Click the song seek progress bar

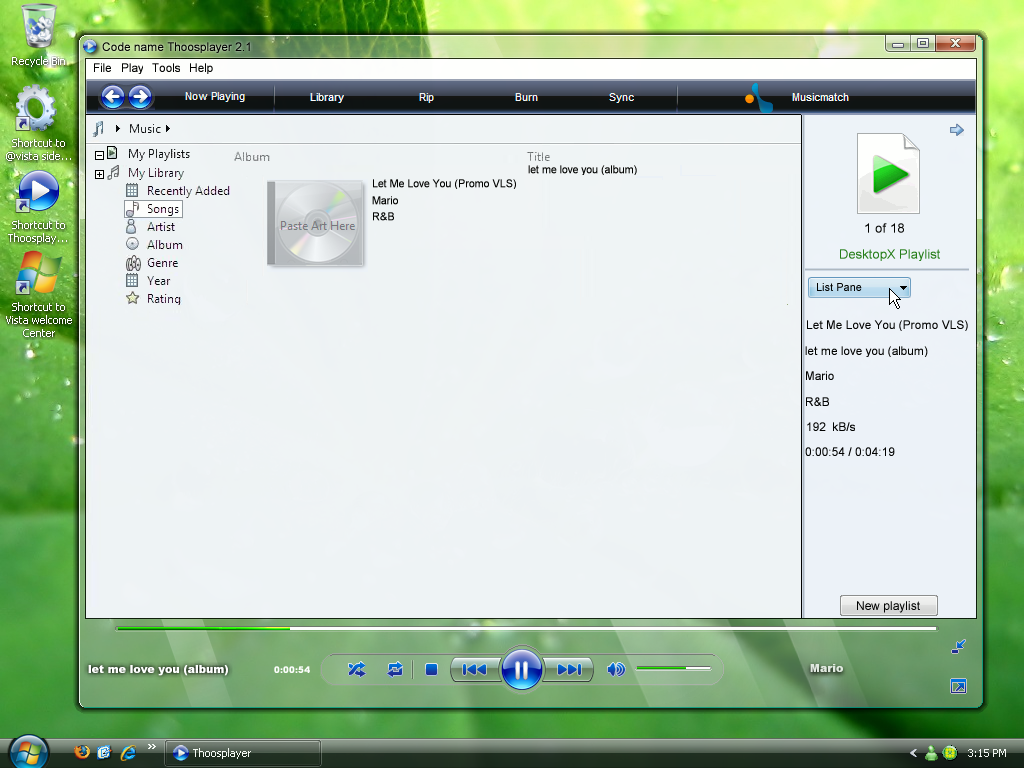pos(526,628)
